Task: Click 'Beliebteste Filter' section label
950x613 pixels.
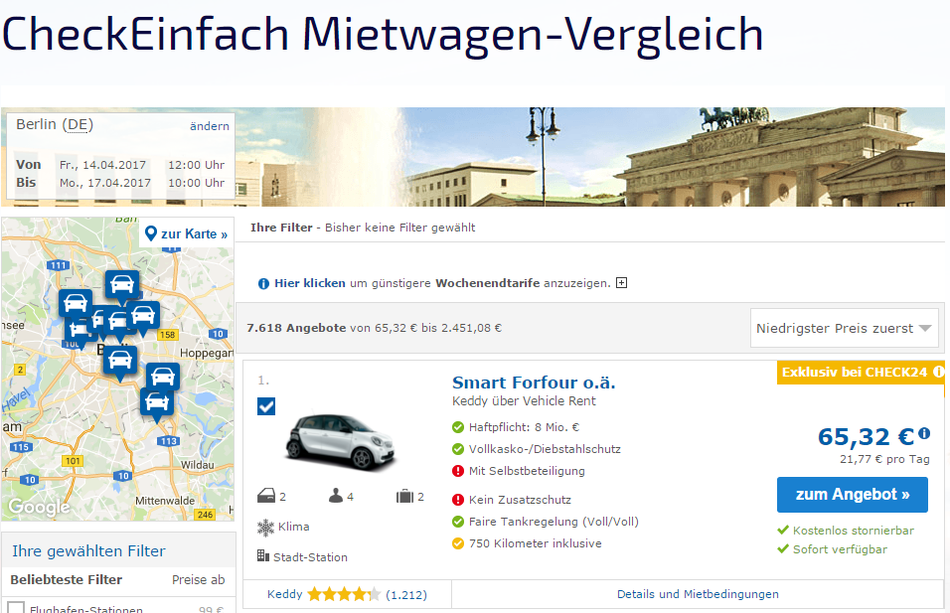Action: (66, 580)
